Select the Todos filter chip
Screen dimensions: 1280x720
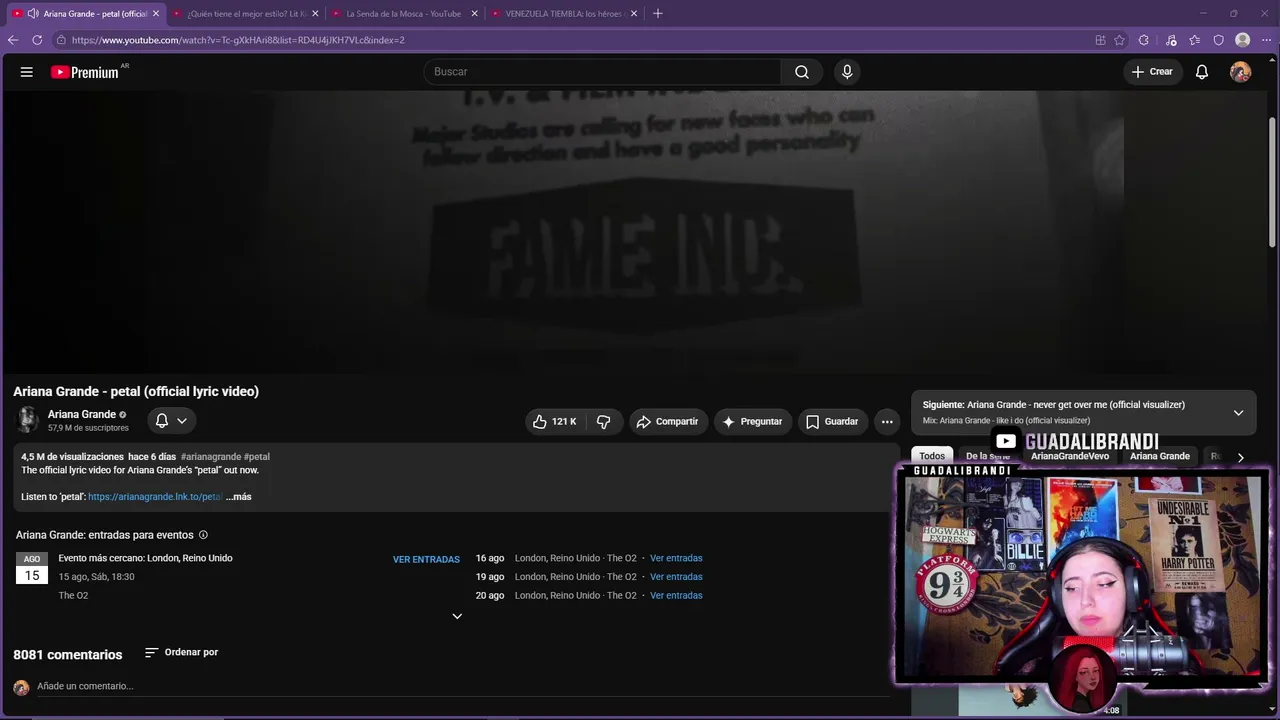pyautogui.click(x=932, y=457)
